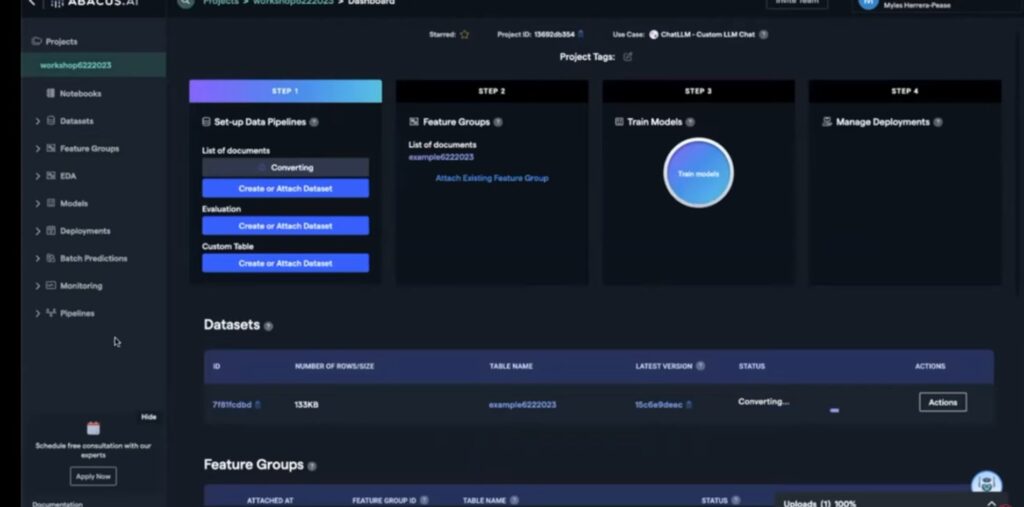The image size is (1024, 507).
Task: Open the Actions button for the dataset
Action: [x=942, y=402]
